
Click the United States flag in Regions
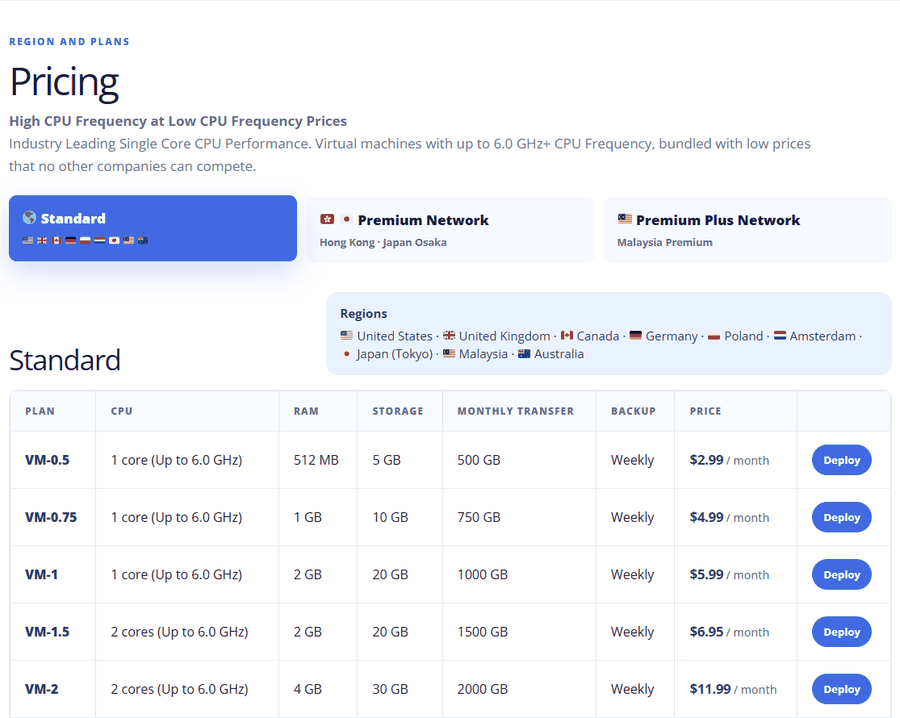click(x=346, y=335)
